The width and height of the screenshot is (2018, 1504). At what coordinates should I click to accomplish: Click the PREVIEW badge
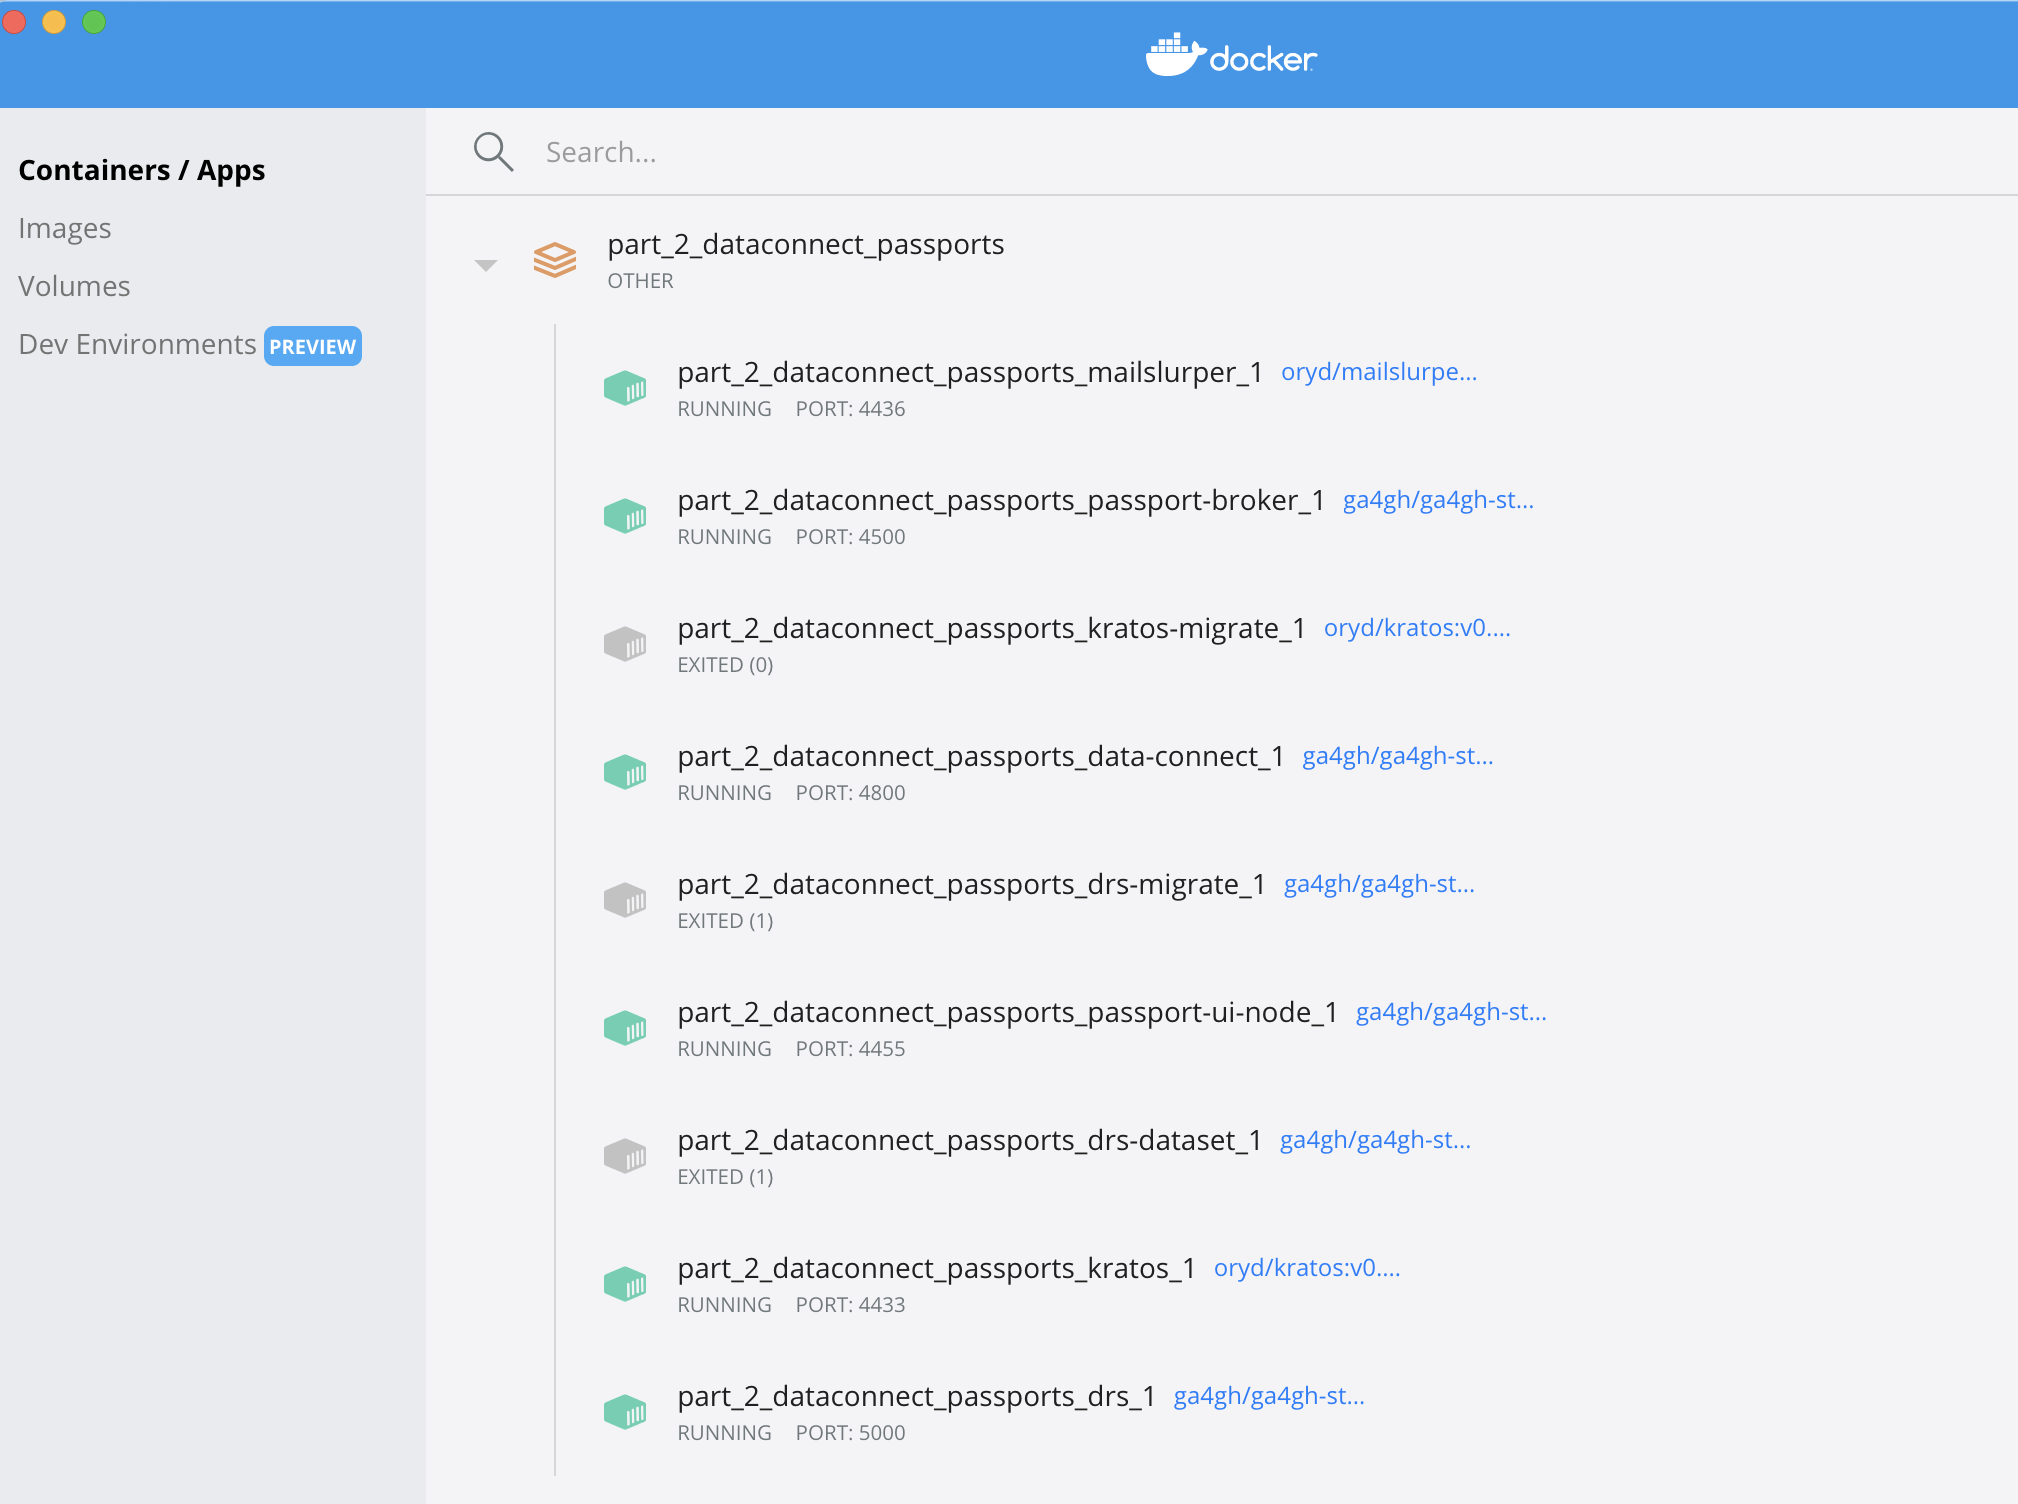click(x=313, y=346)
